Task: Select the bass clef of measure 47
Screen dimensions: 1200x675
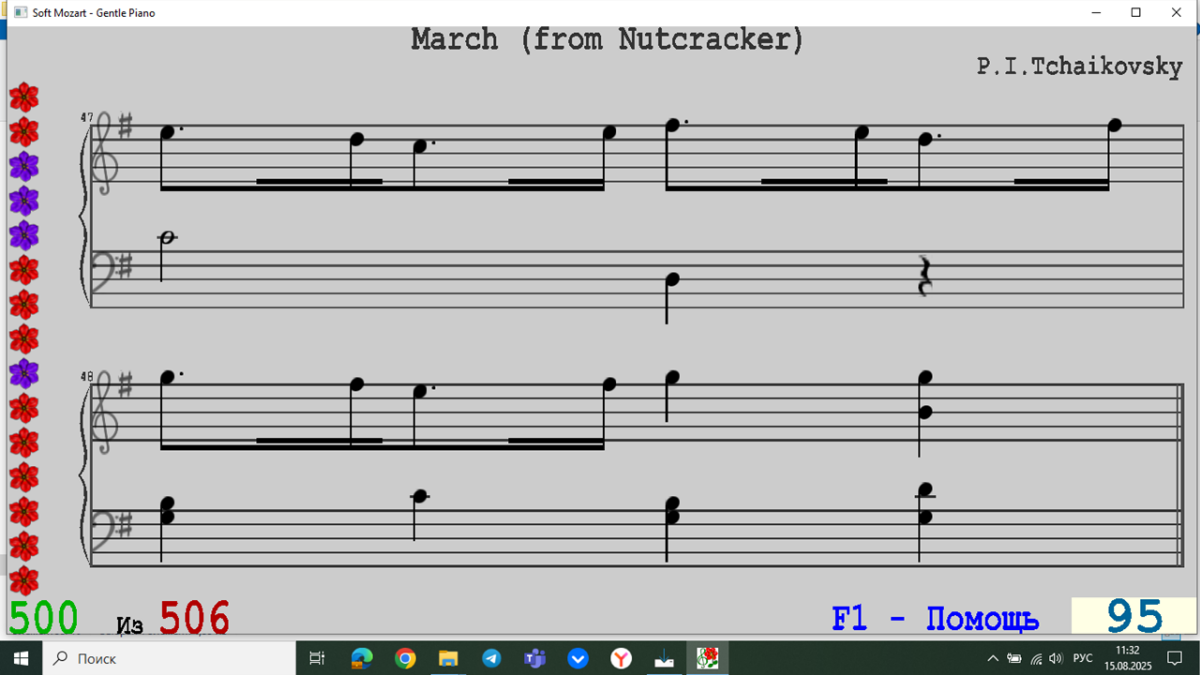Action: (104, 271)
